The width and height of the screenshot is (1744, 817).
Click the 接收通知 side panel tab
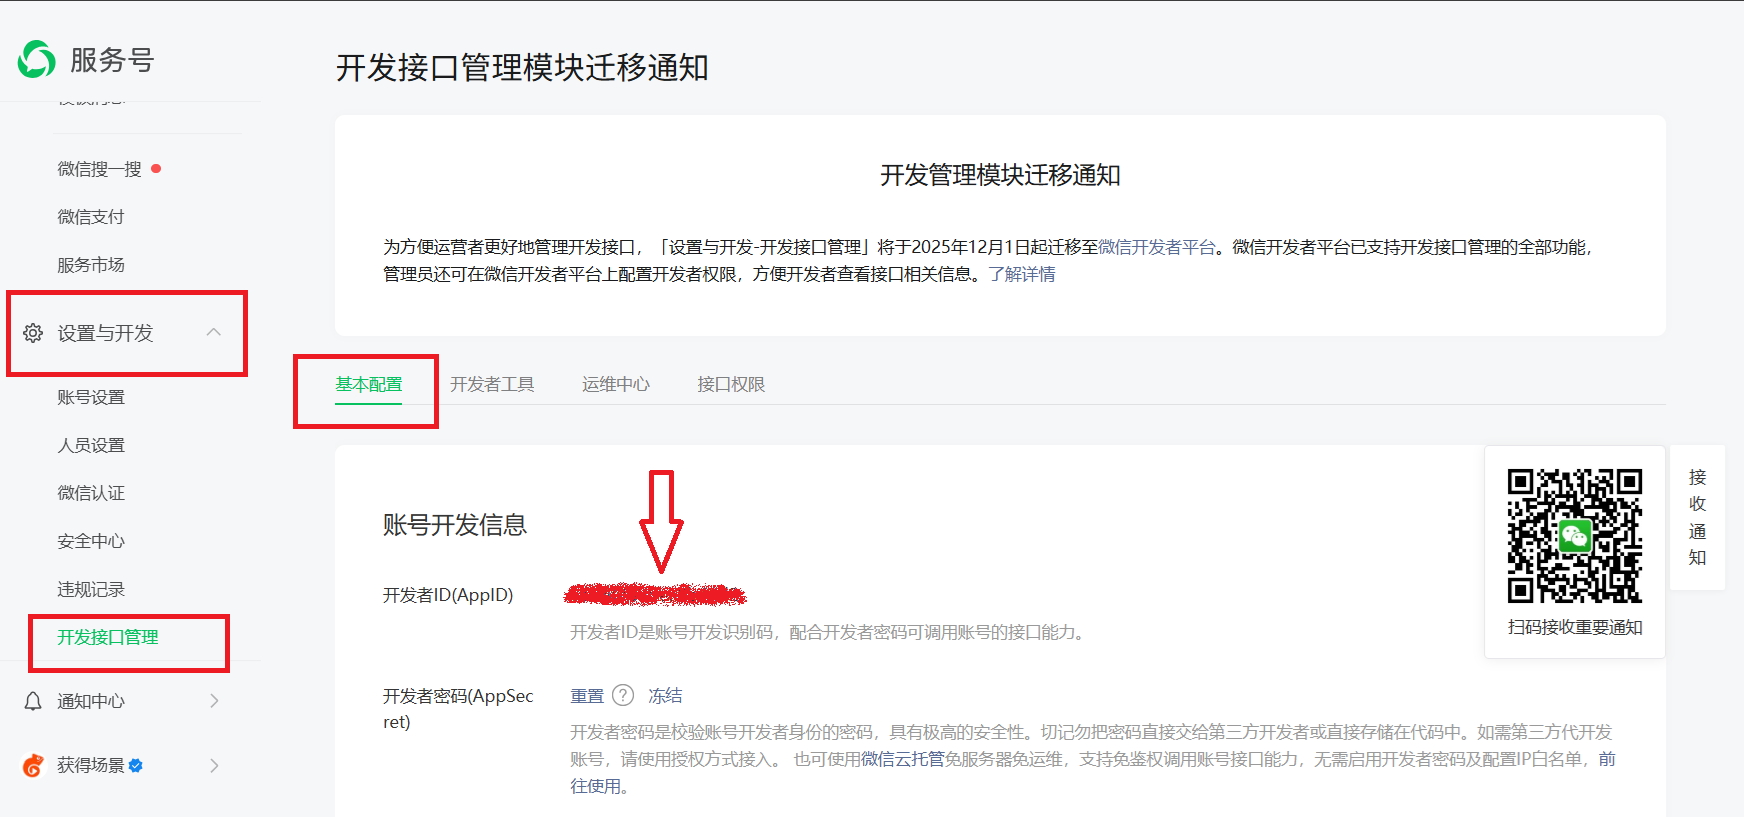point(1697,517)
